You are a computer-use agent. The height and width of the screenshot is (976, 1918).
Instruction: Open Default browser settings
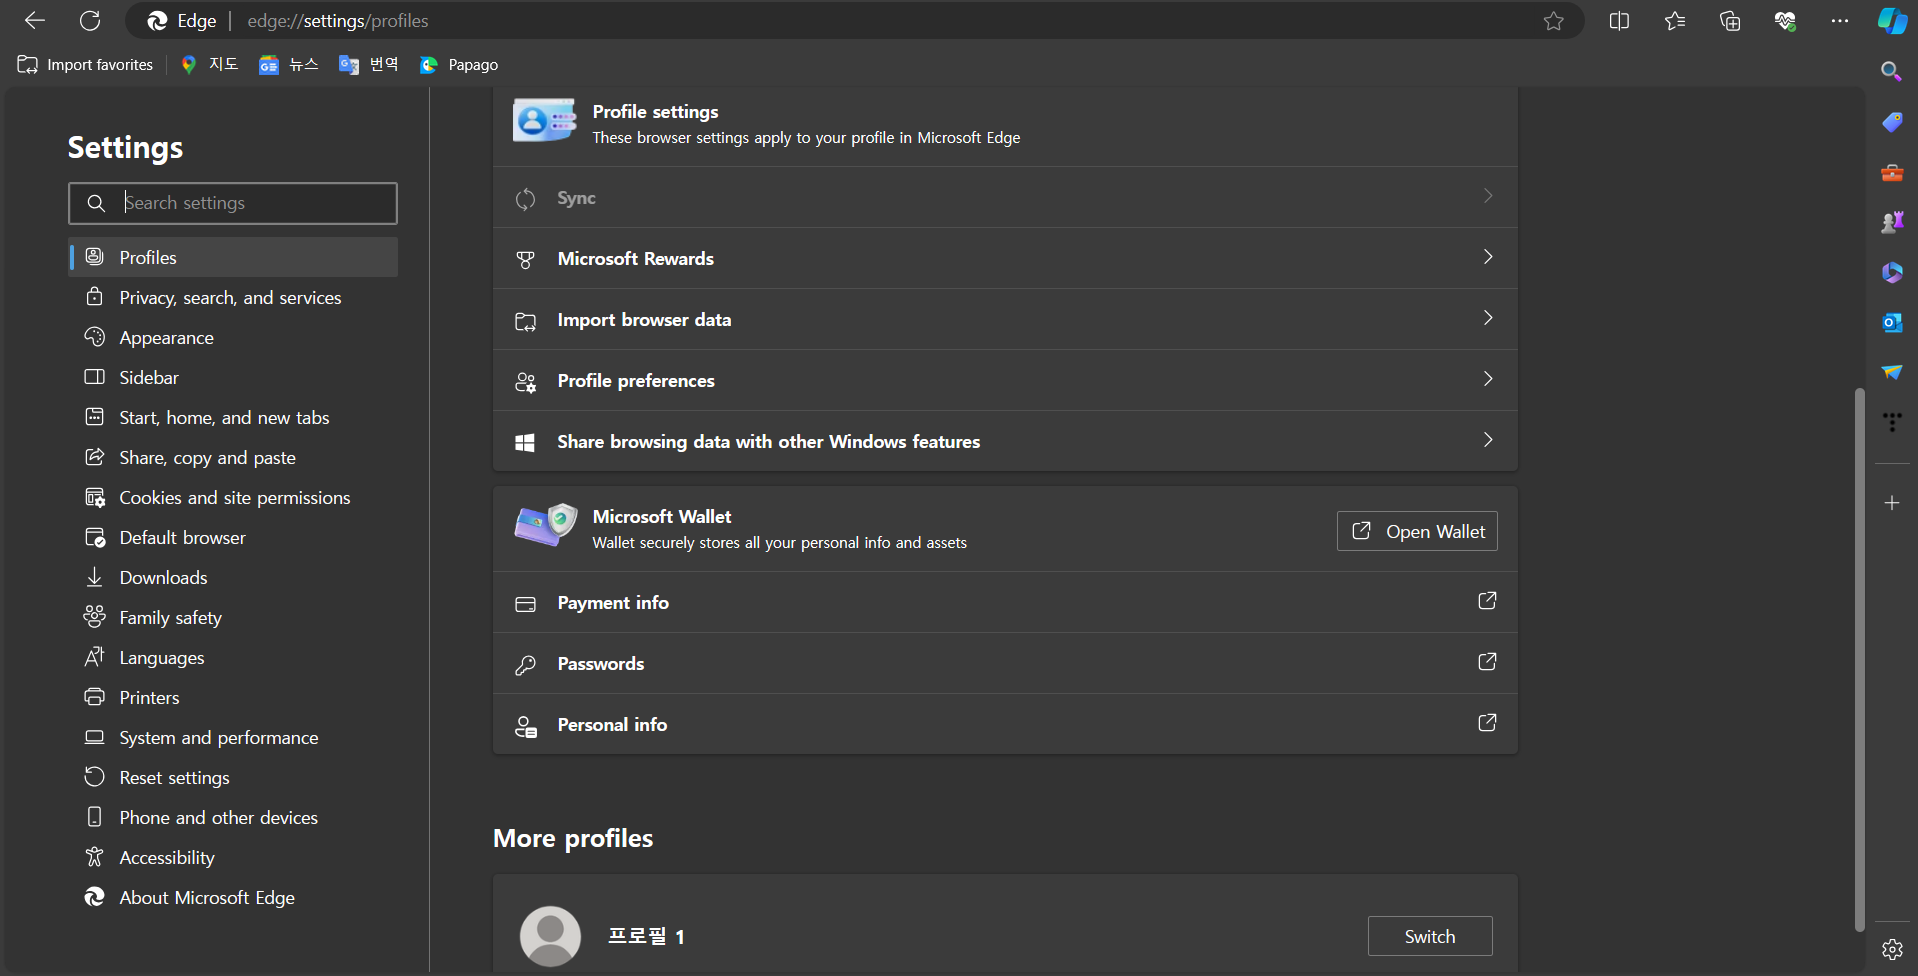(x=233, y=537)
